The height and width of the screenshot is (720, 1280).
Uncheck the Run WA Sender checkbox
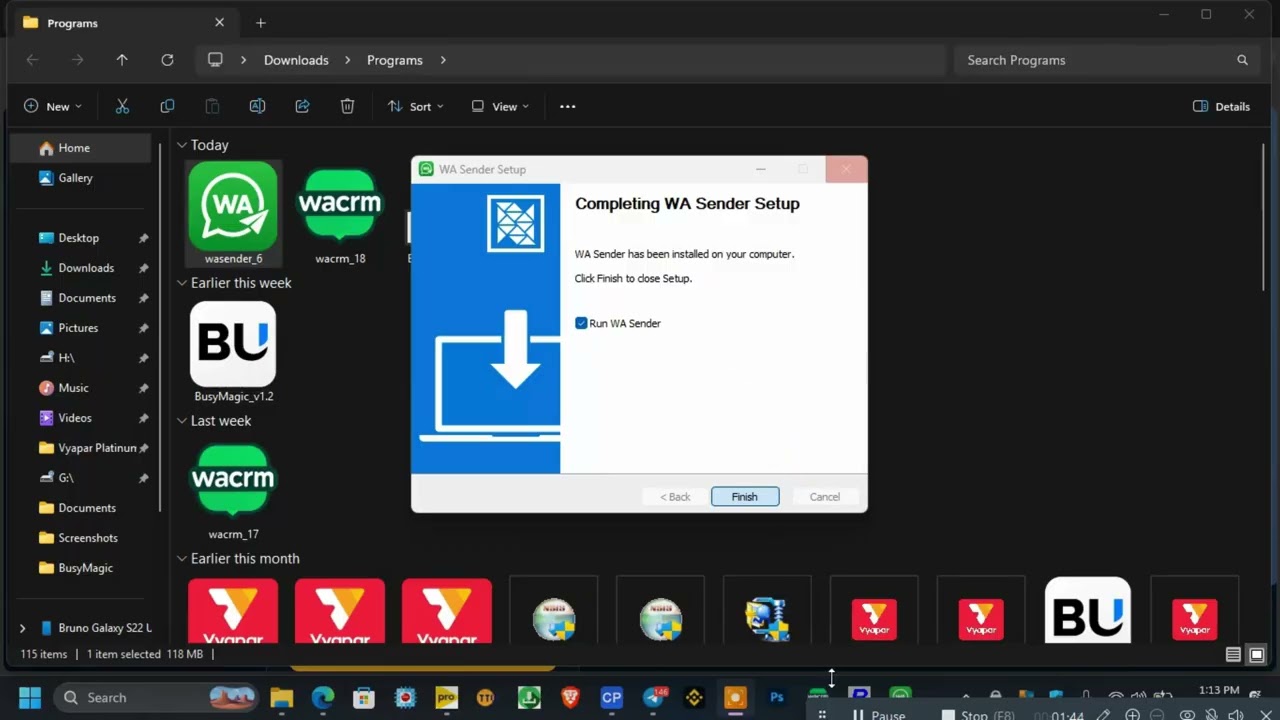pyautogui.click(x=581, y=323)
